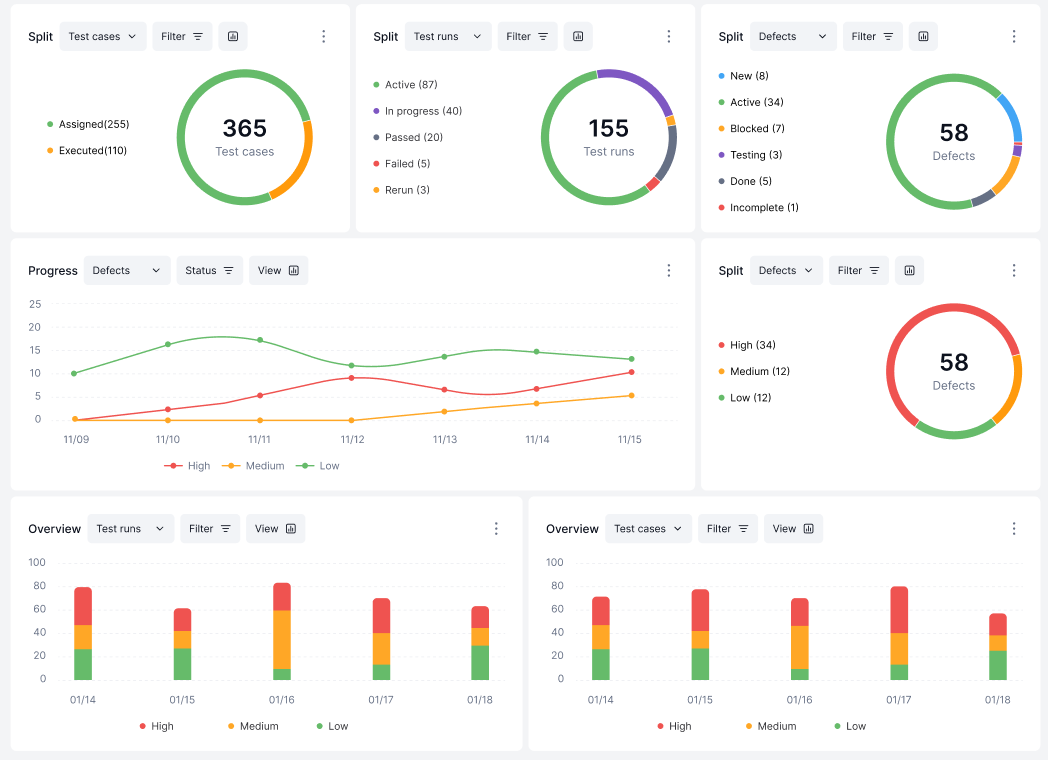Open three-dot menu on Progress card
The width and height of the screenshot is (1048, 760).
669,270
